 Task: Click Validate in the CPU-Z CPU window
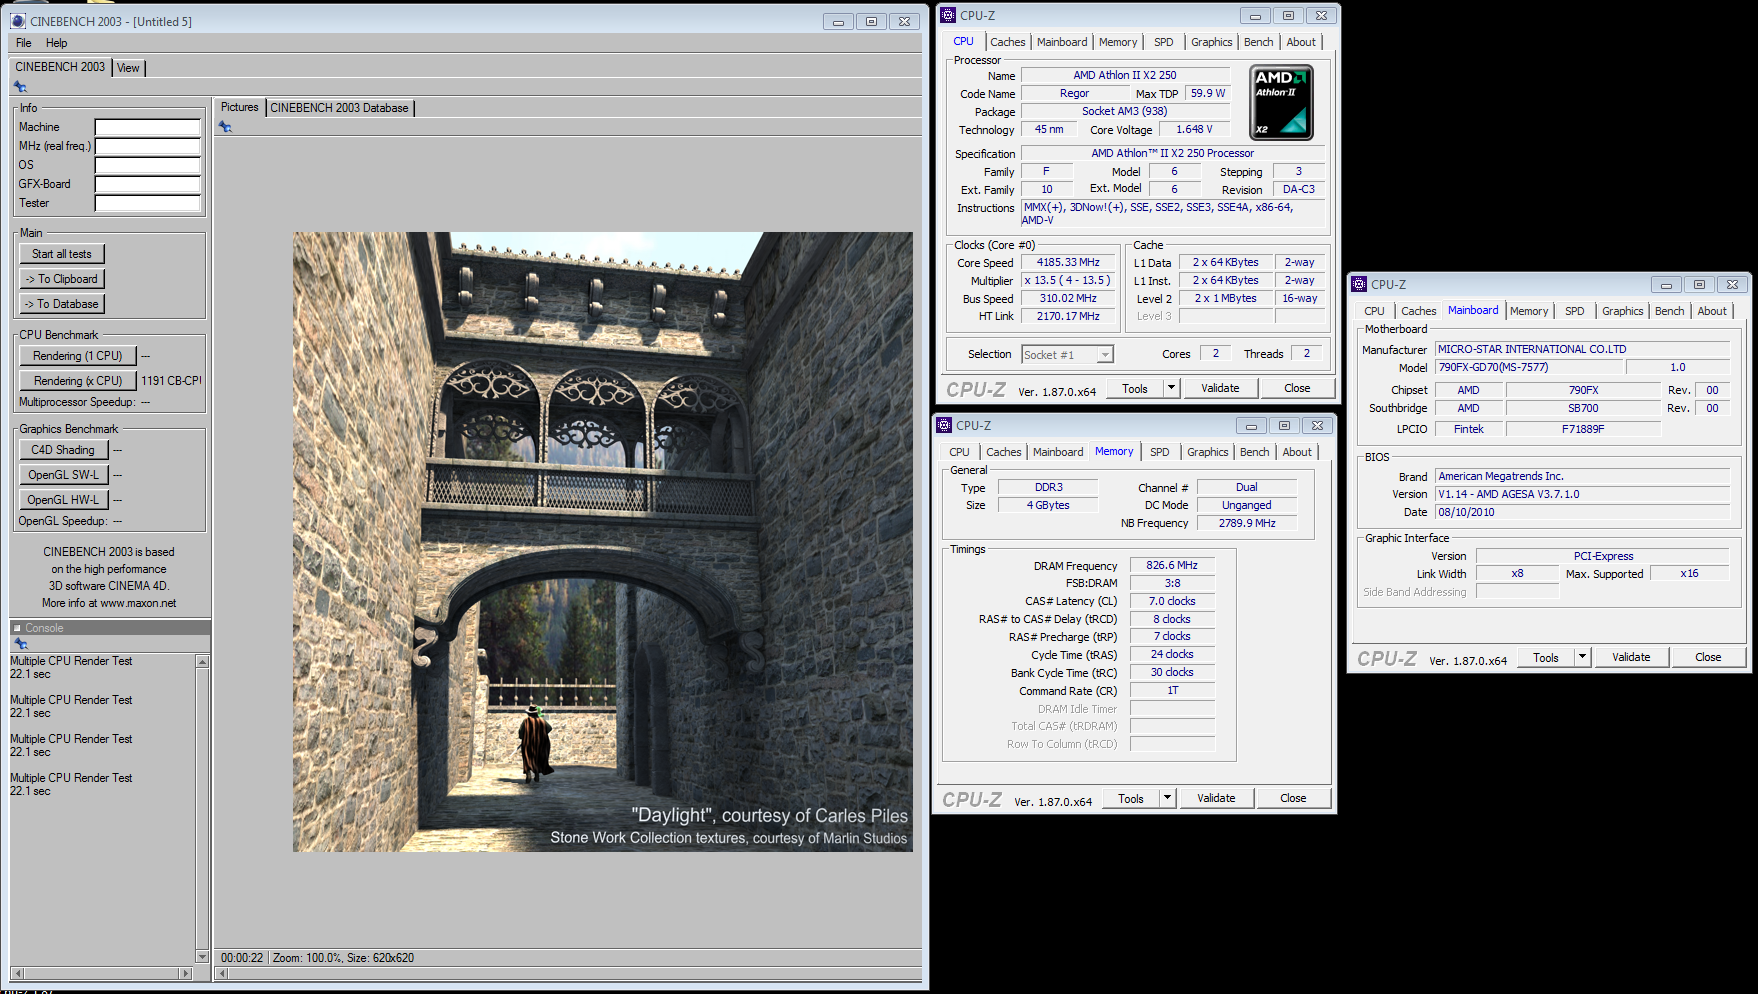coord(1220,388)
